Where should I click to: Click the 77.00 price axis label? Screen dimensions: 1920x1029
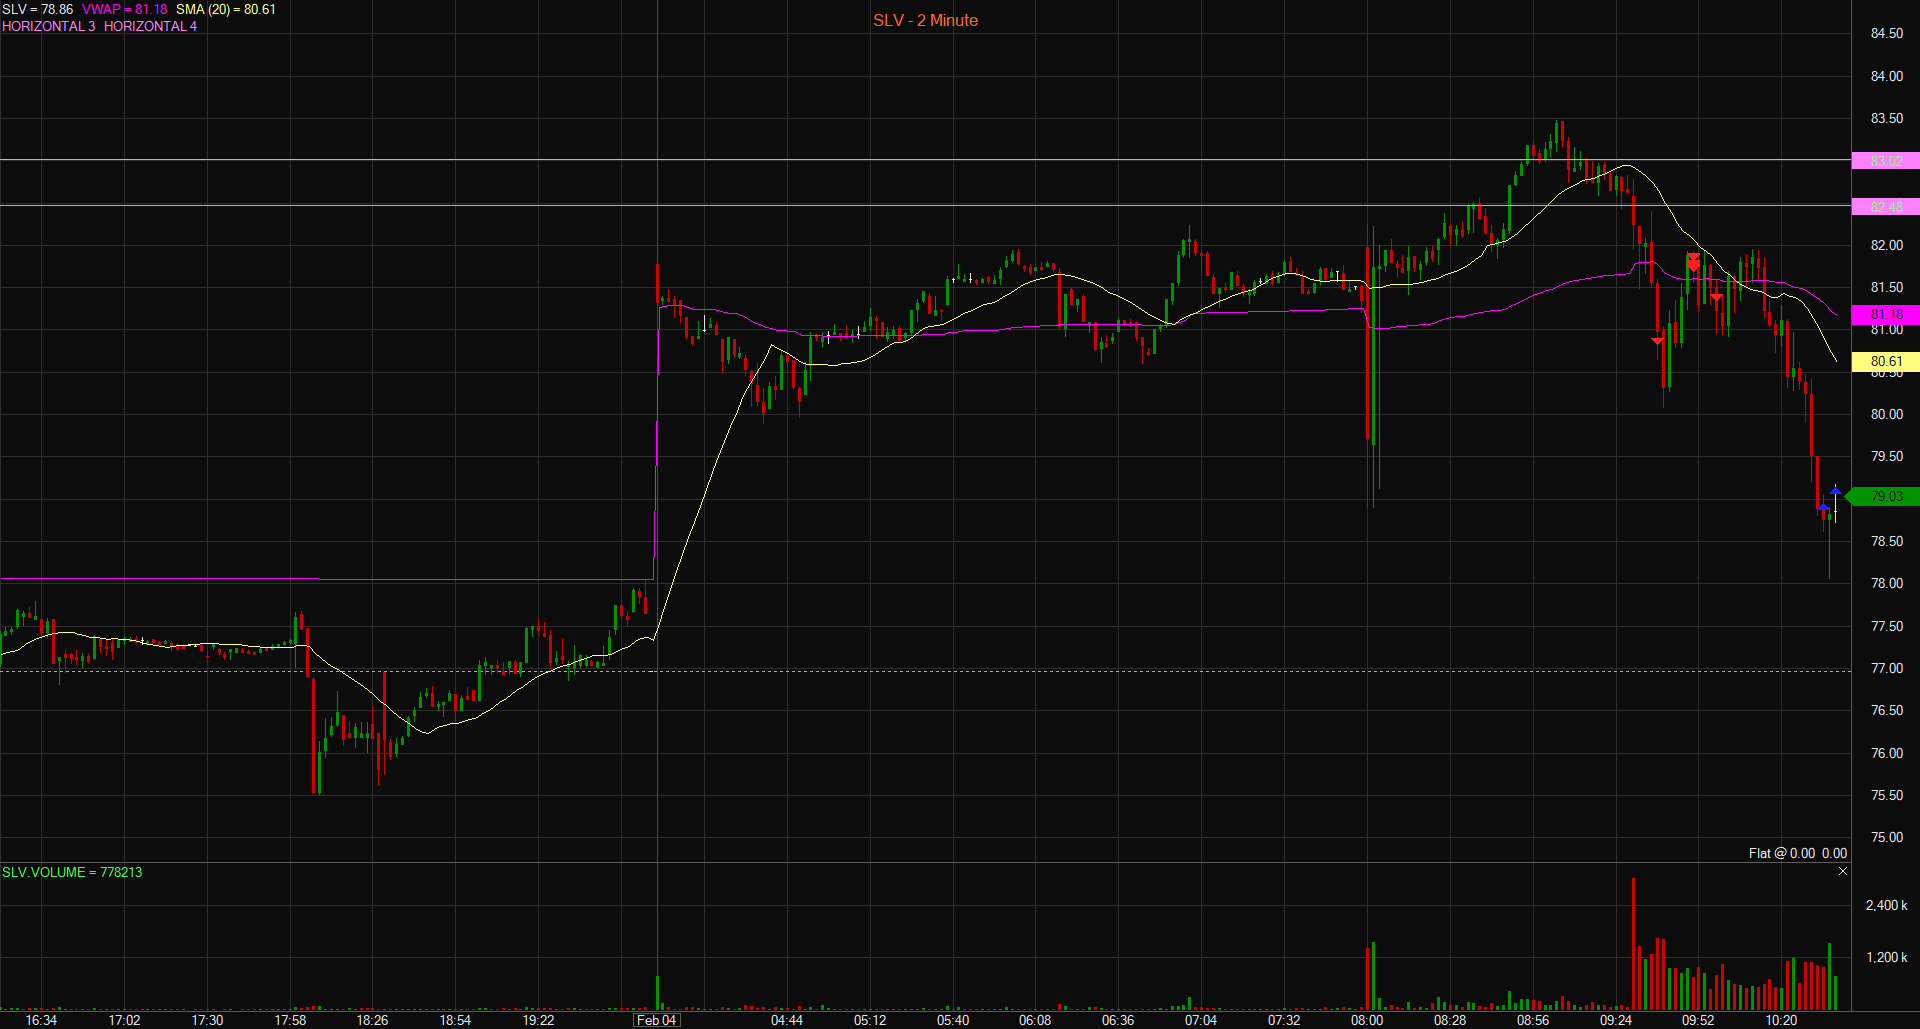click(1887, 669)
